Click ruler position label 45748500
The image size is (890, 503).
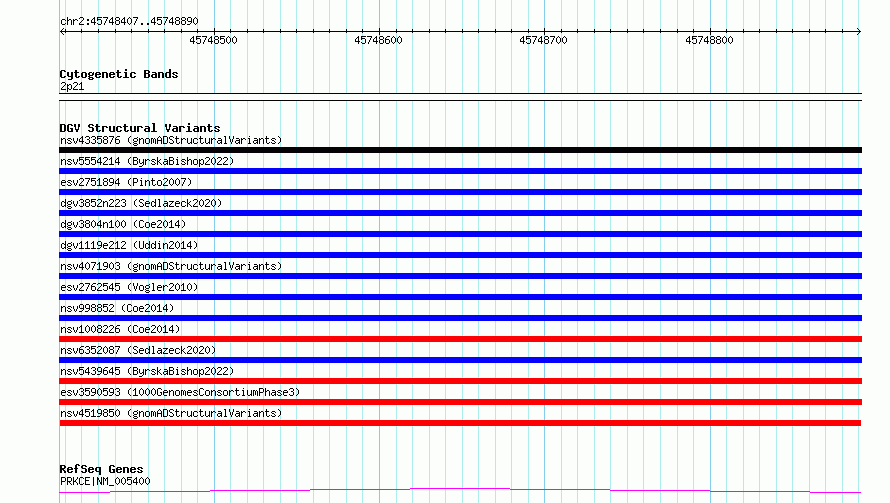click(213, 40)
